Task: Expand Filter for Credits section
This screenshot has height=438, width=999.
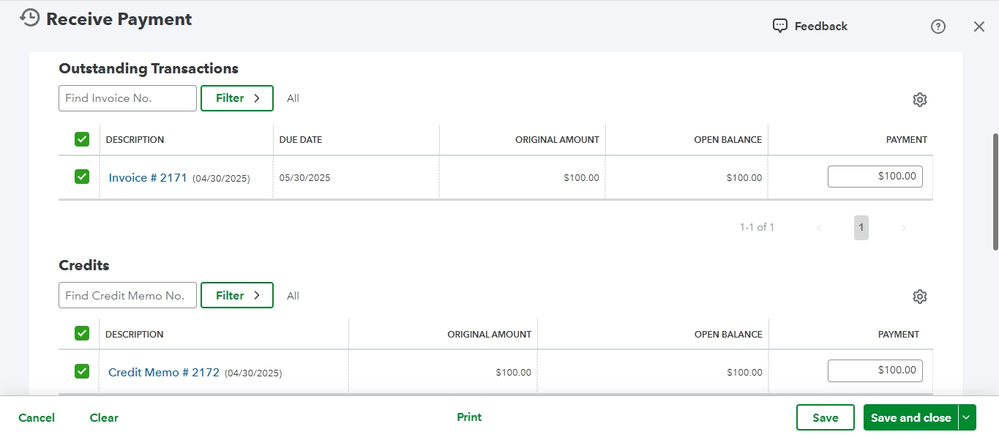Action: (237, 296)
